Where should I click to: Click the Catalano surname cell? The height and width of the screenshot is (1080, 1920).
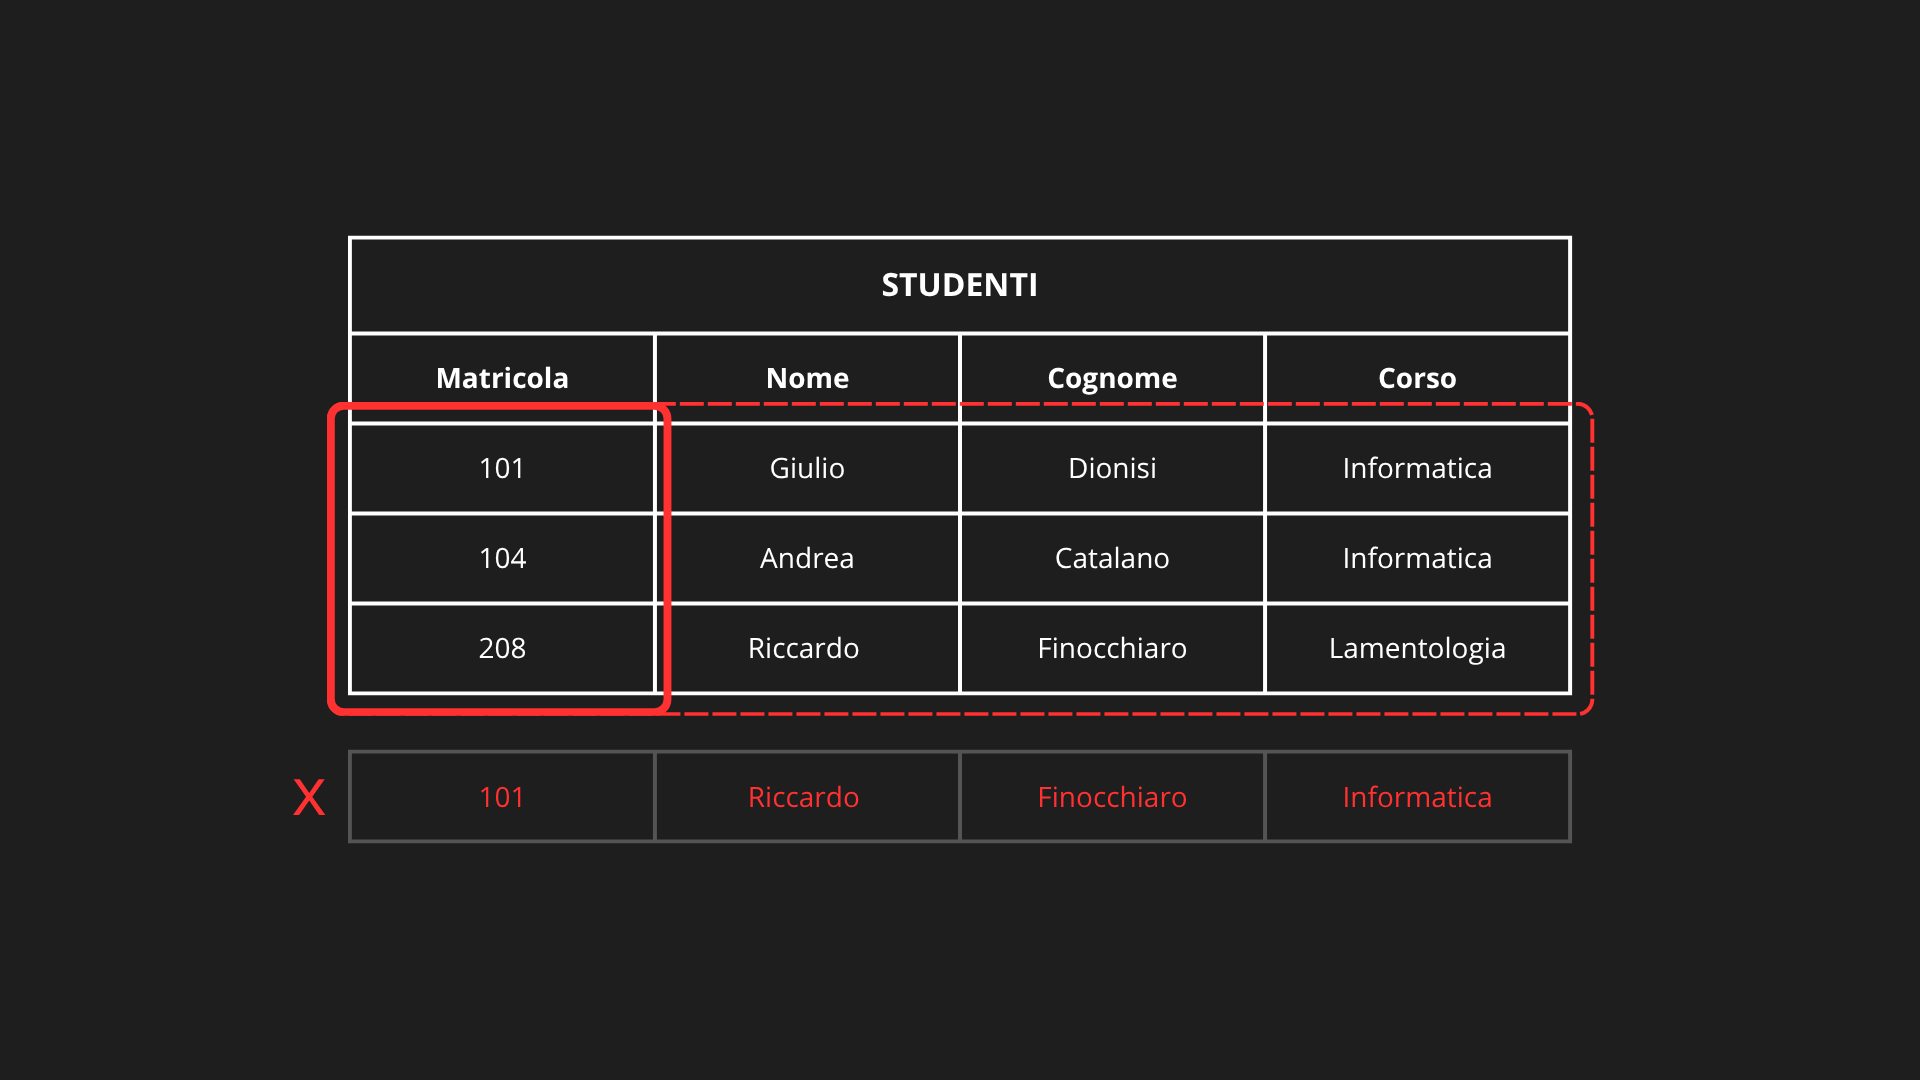tap(1112, 558)
